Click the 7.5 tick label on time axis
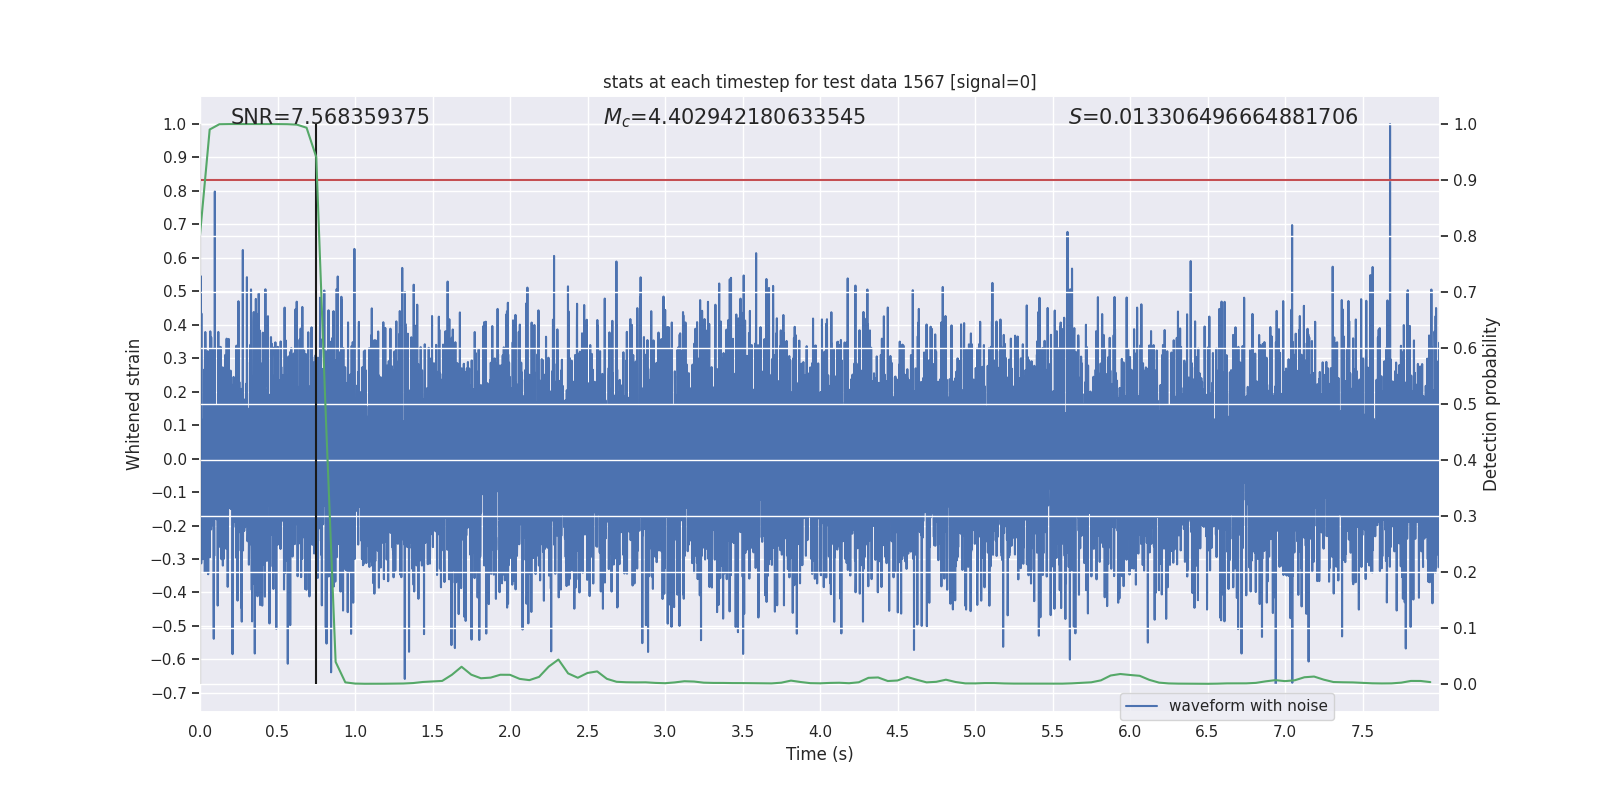This screenshot has width=1600, height=800. pos(1362,731)
